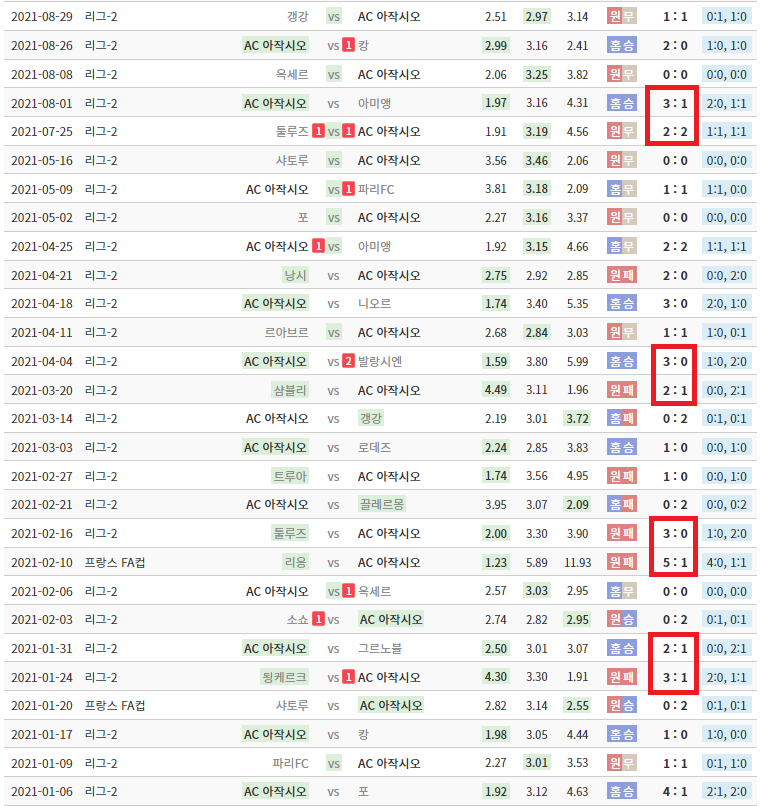
Task: Open the 르아브르 team link
Action: [x=286, y=332]
